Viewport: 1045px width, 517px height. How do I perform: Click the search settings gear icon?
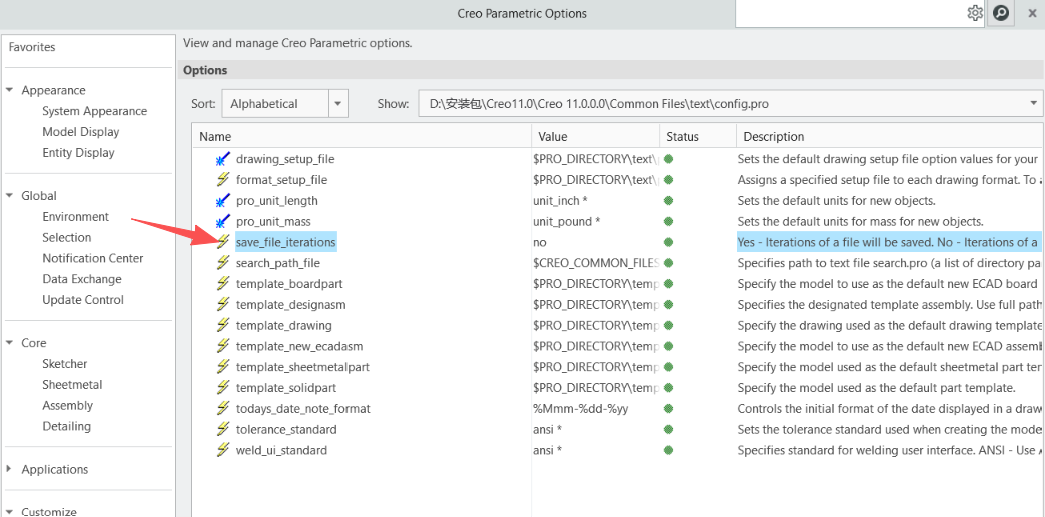tap(974, 13)
